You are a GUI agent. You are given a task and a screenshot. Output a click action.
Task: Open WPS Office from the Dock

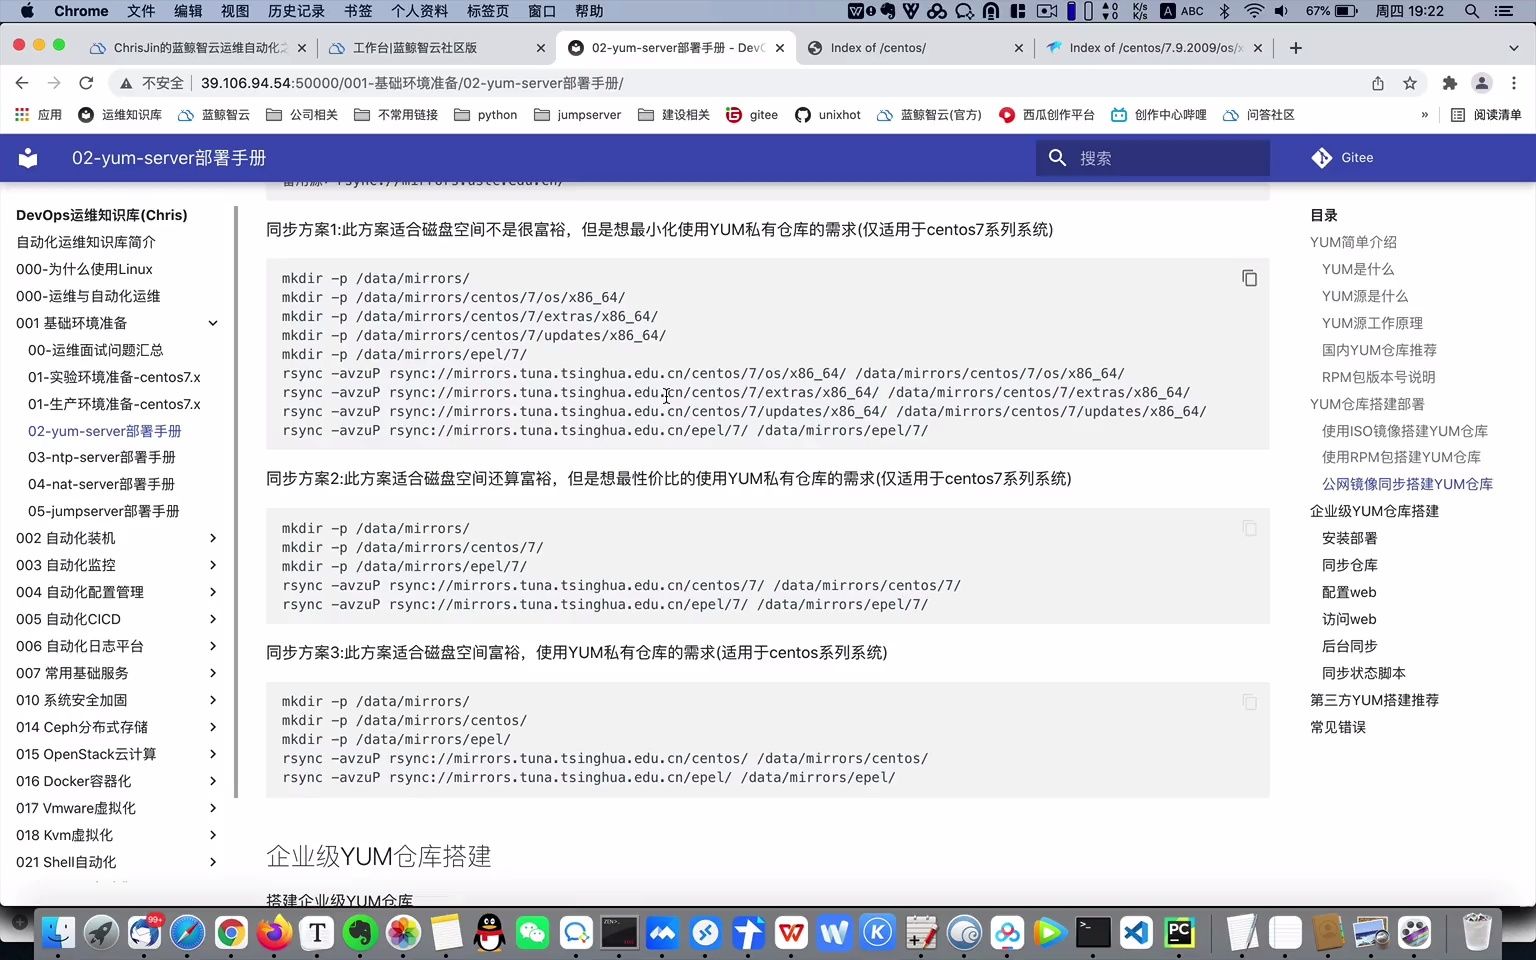791,933
